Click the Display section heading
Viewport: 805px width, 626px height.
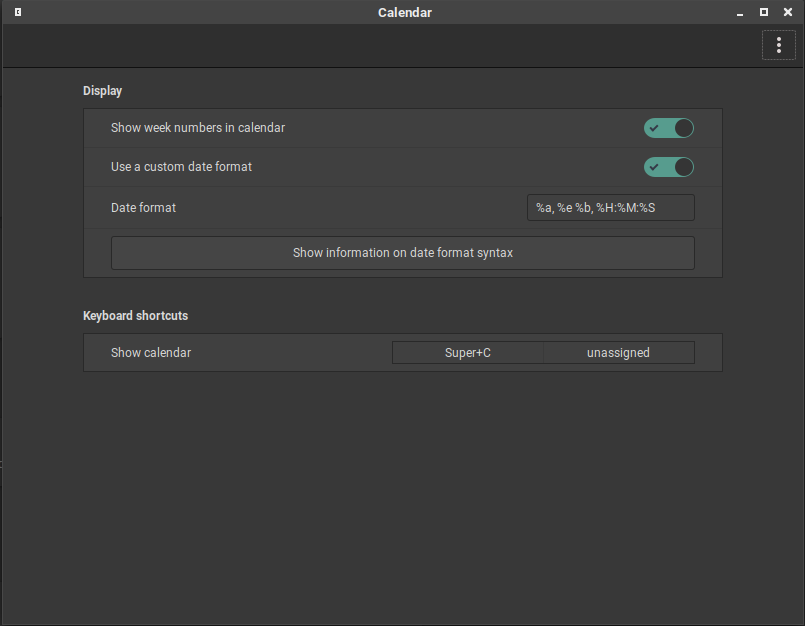pos(102,90)
